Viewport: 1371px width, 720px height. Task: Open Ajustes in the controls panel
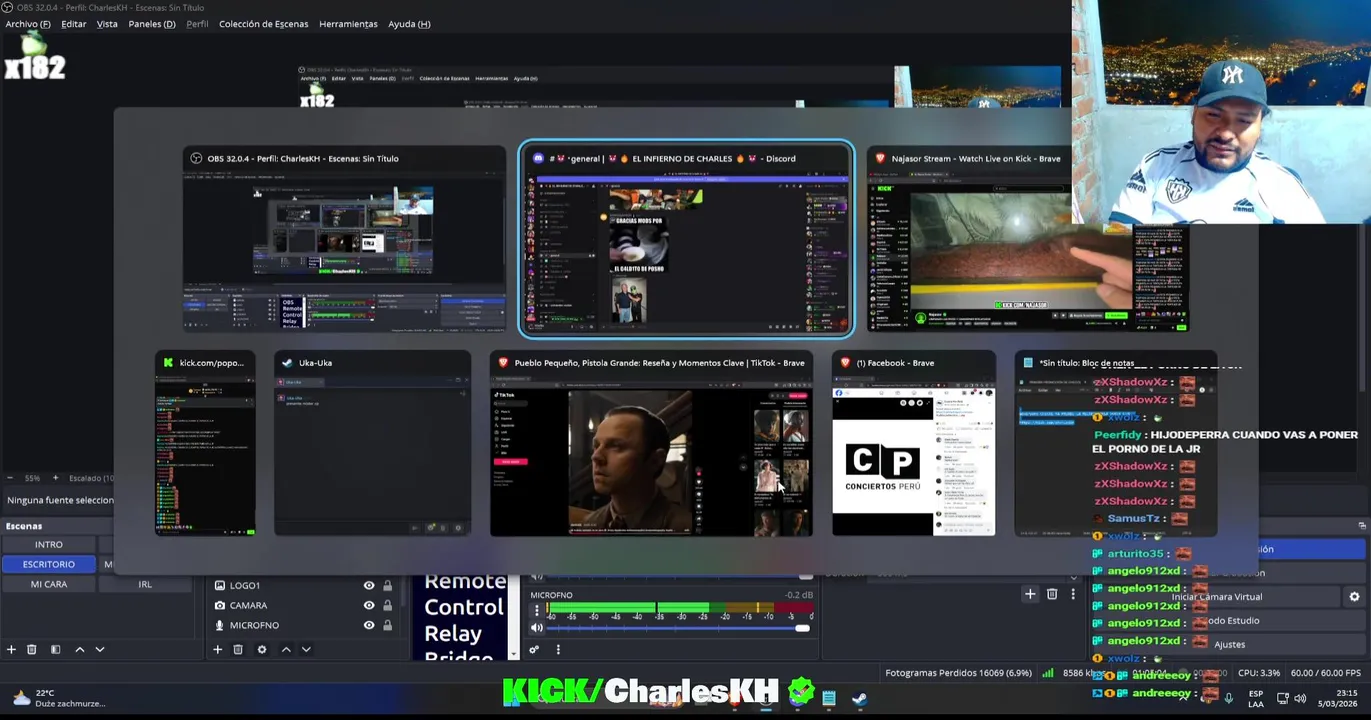click(1230, 644)
